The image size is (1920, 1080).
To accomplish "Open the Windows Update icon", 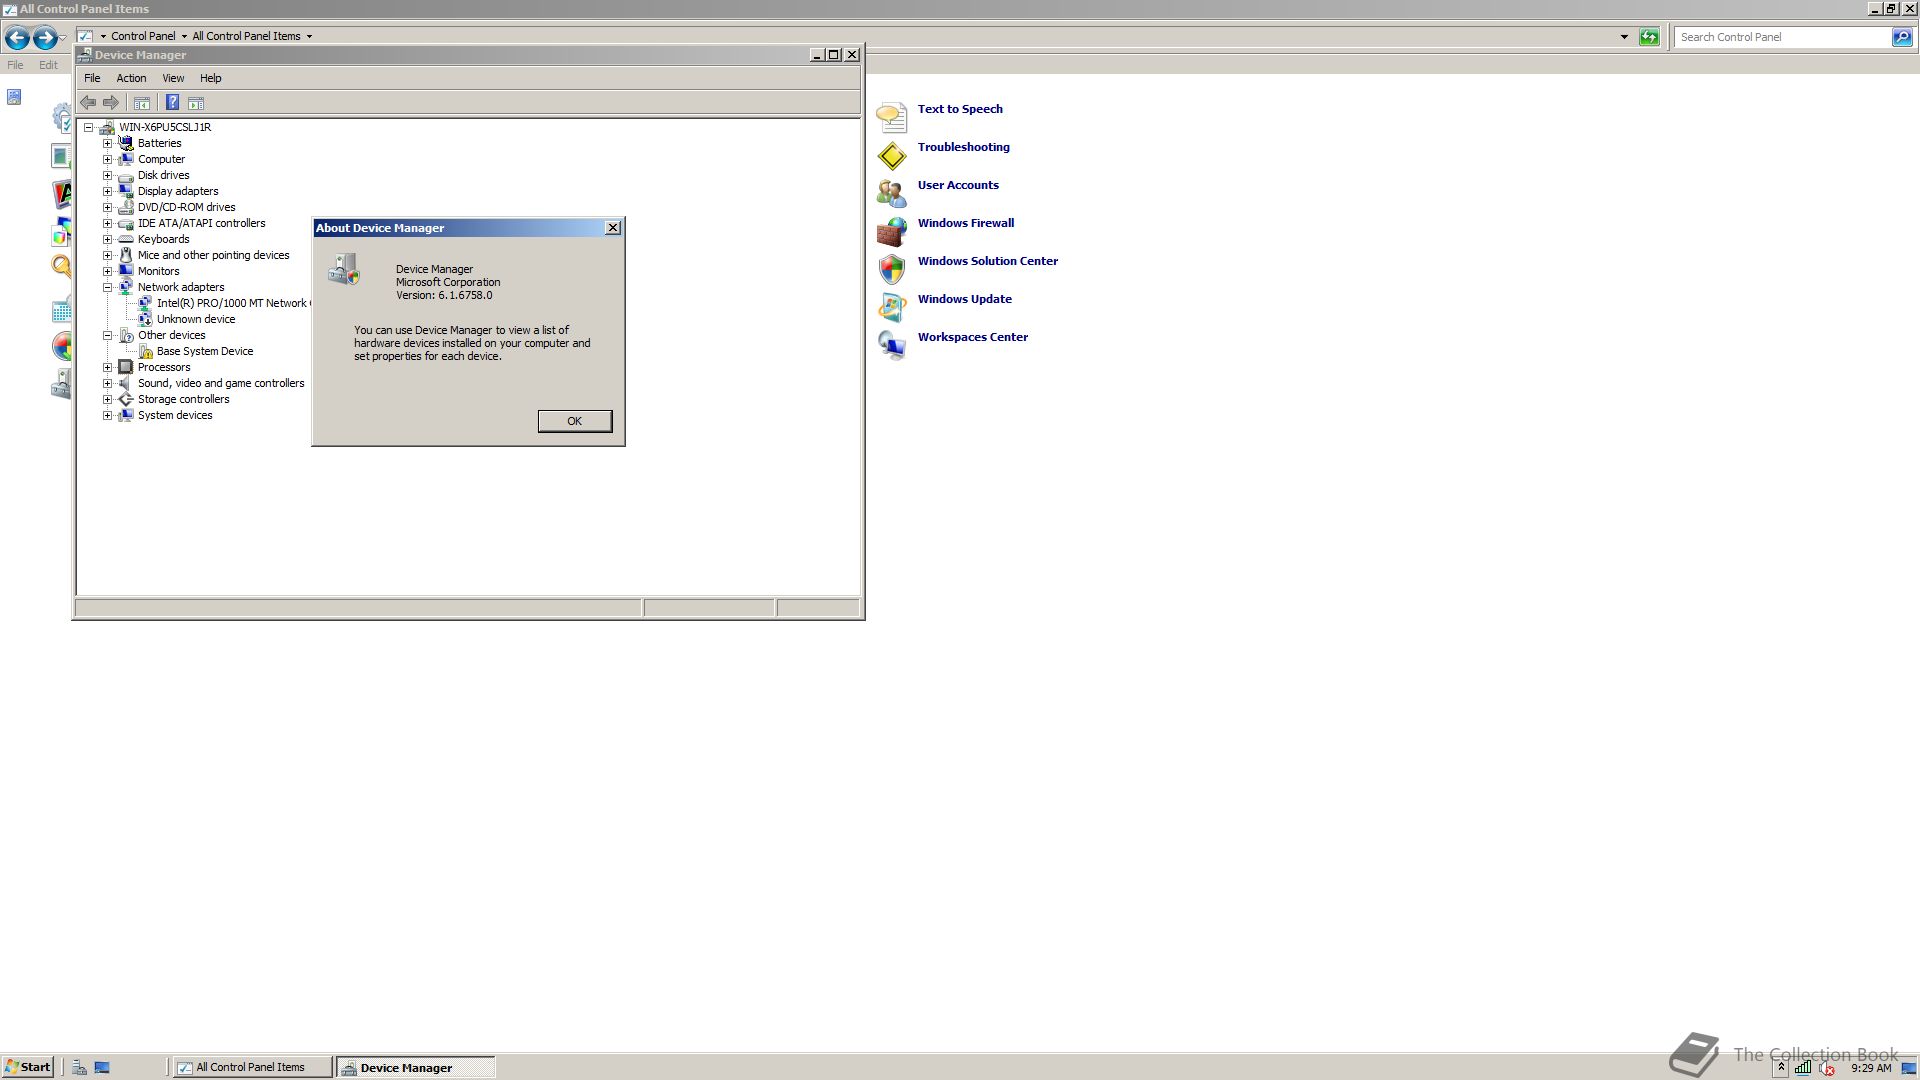I will (x=891, y=307).
